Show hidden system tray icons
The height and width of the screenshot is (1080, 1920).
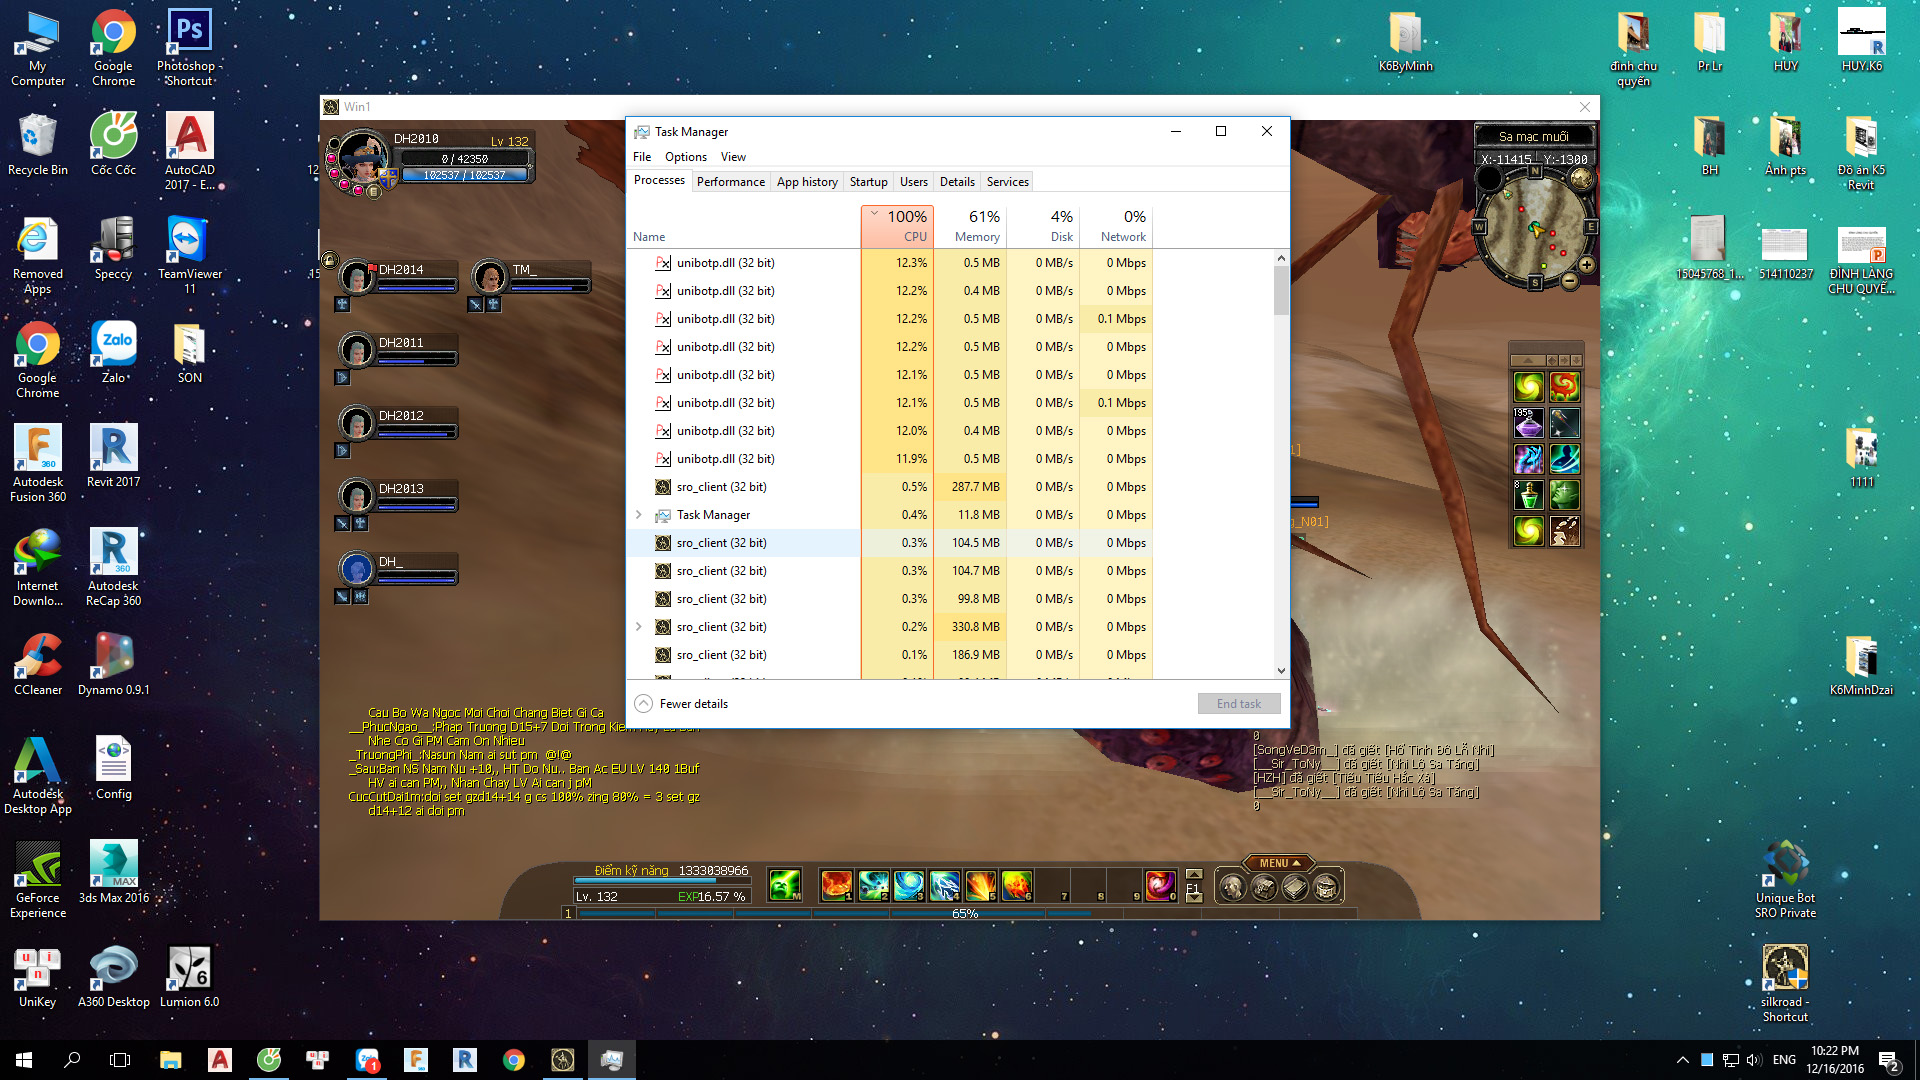(1683, 1060)
